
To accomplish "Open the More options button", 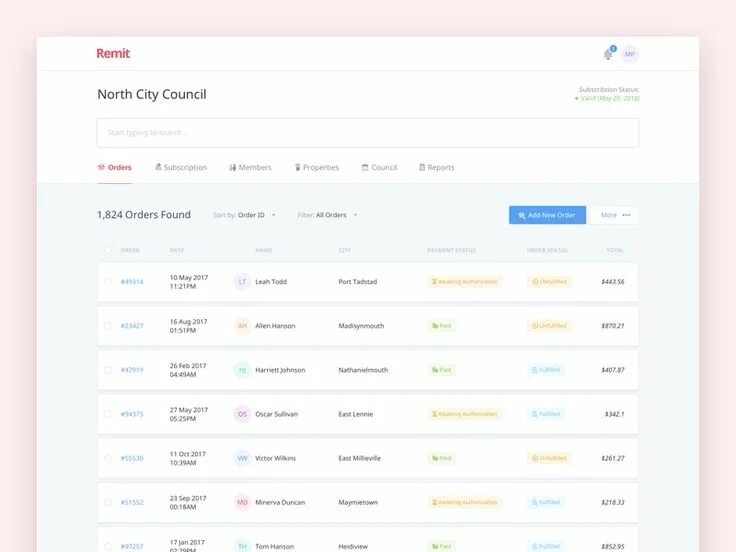I will click(x=615, y=215).
